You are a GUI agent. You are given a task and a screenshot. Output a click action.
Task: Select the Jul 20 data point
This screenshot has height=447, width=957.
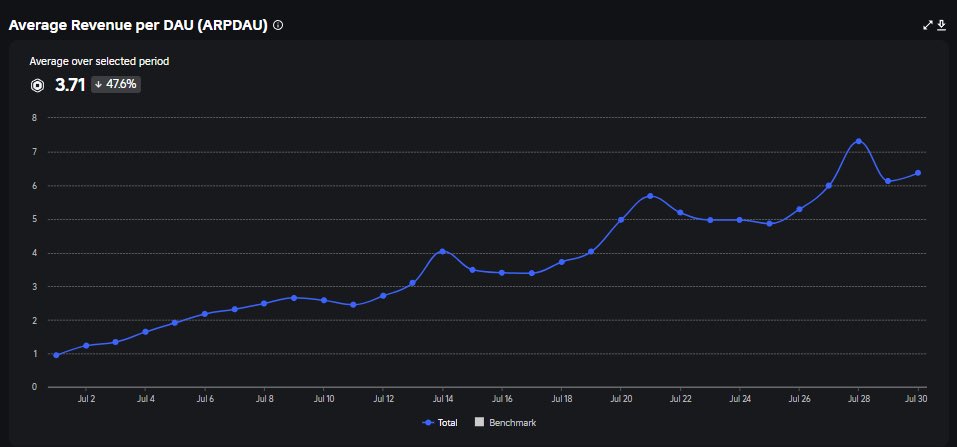coord(621,220)
